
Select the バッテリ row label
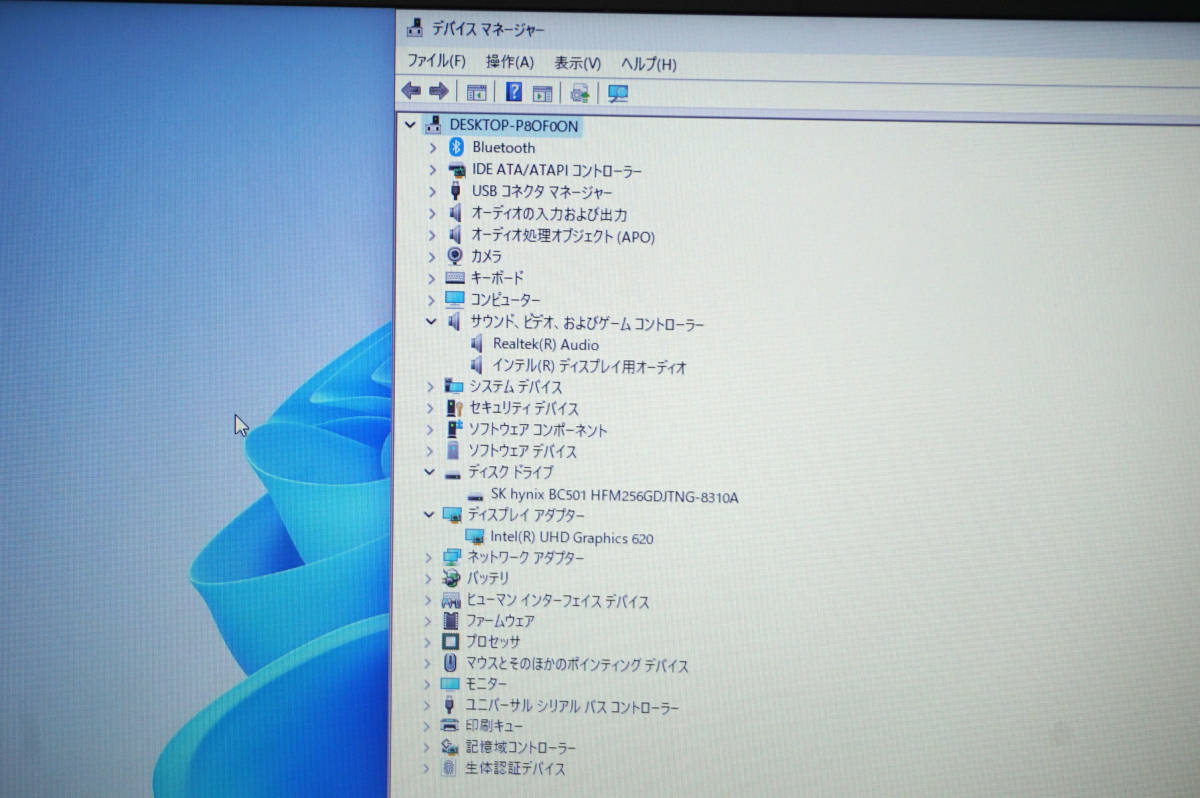488,579
